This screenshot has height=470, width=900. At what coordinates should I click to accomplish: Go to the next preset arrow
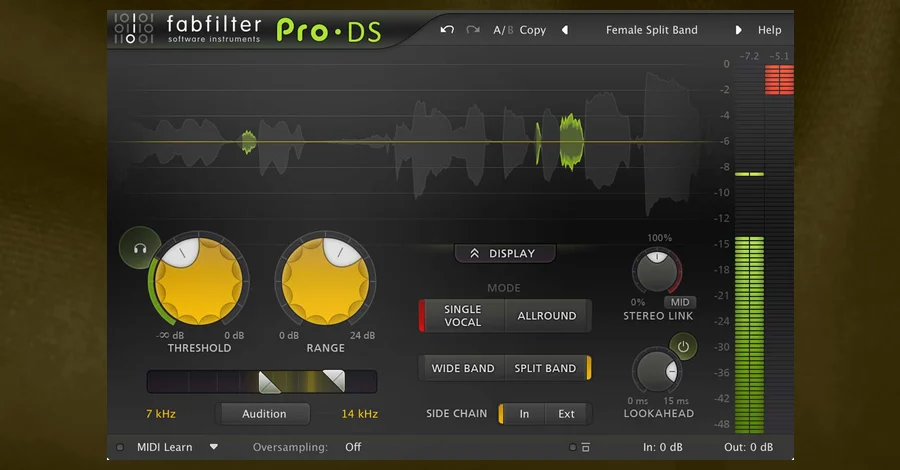[x=738, y=30]
